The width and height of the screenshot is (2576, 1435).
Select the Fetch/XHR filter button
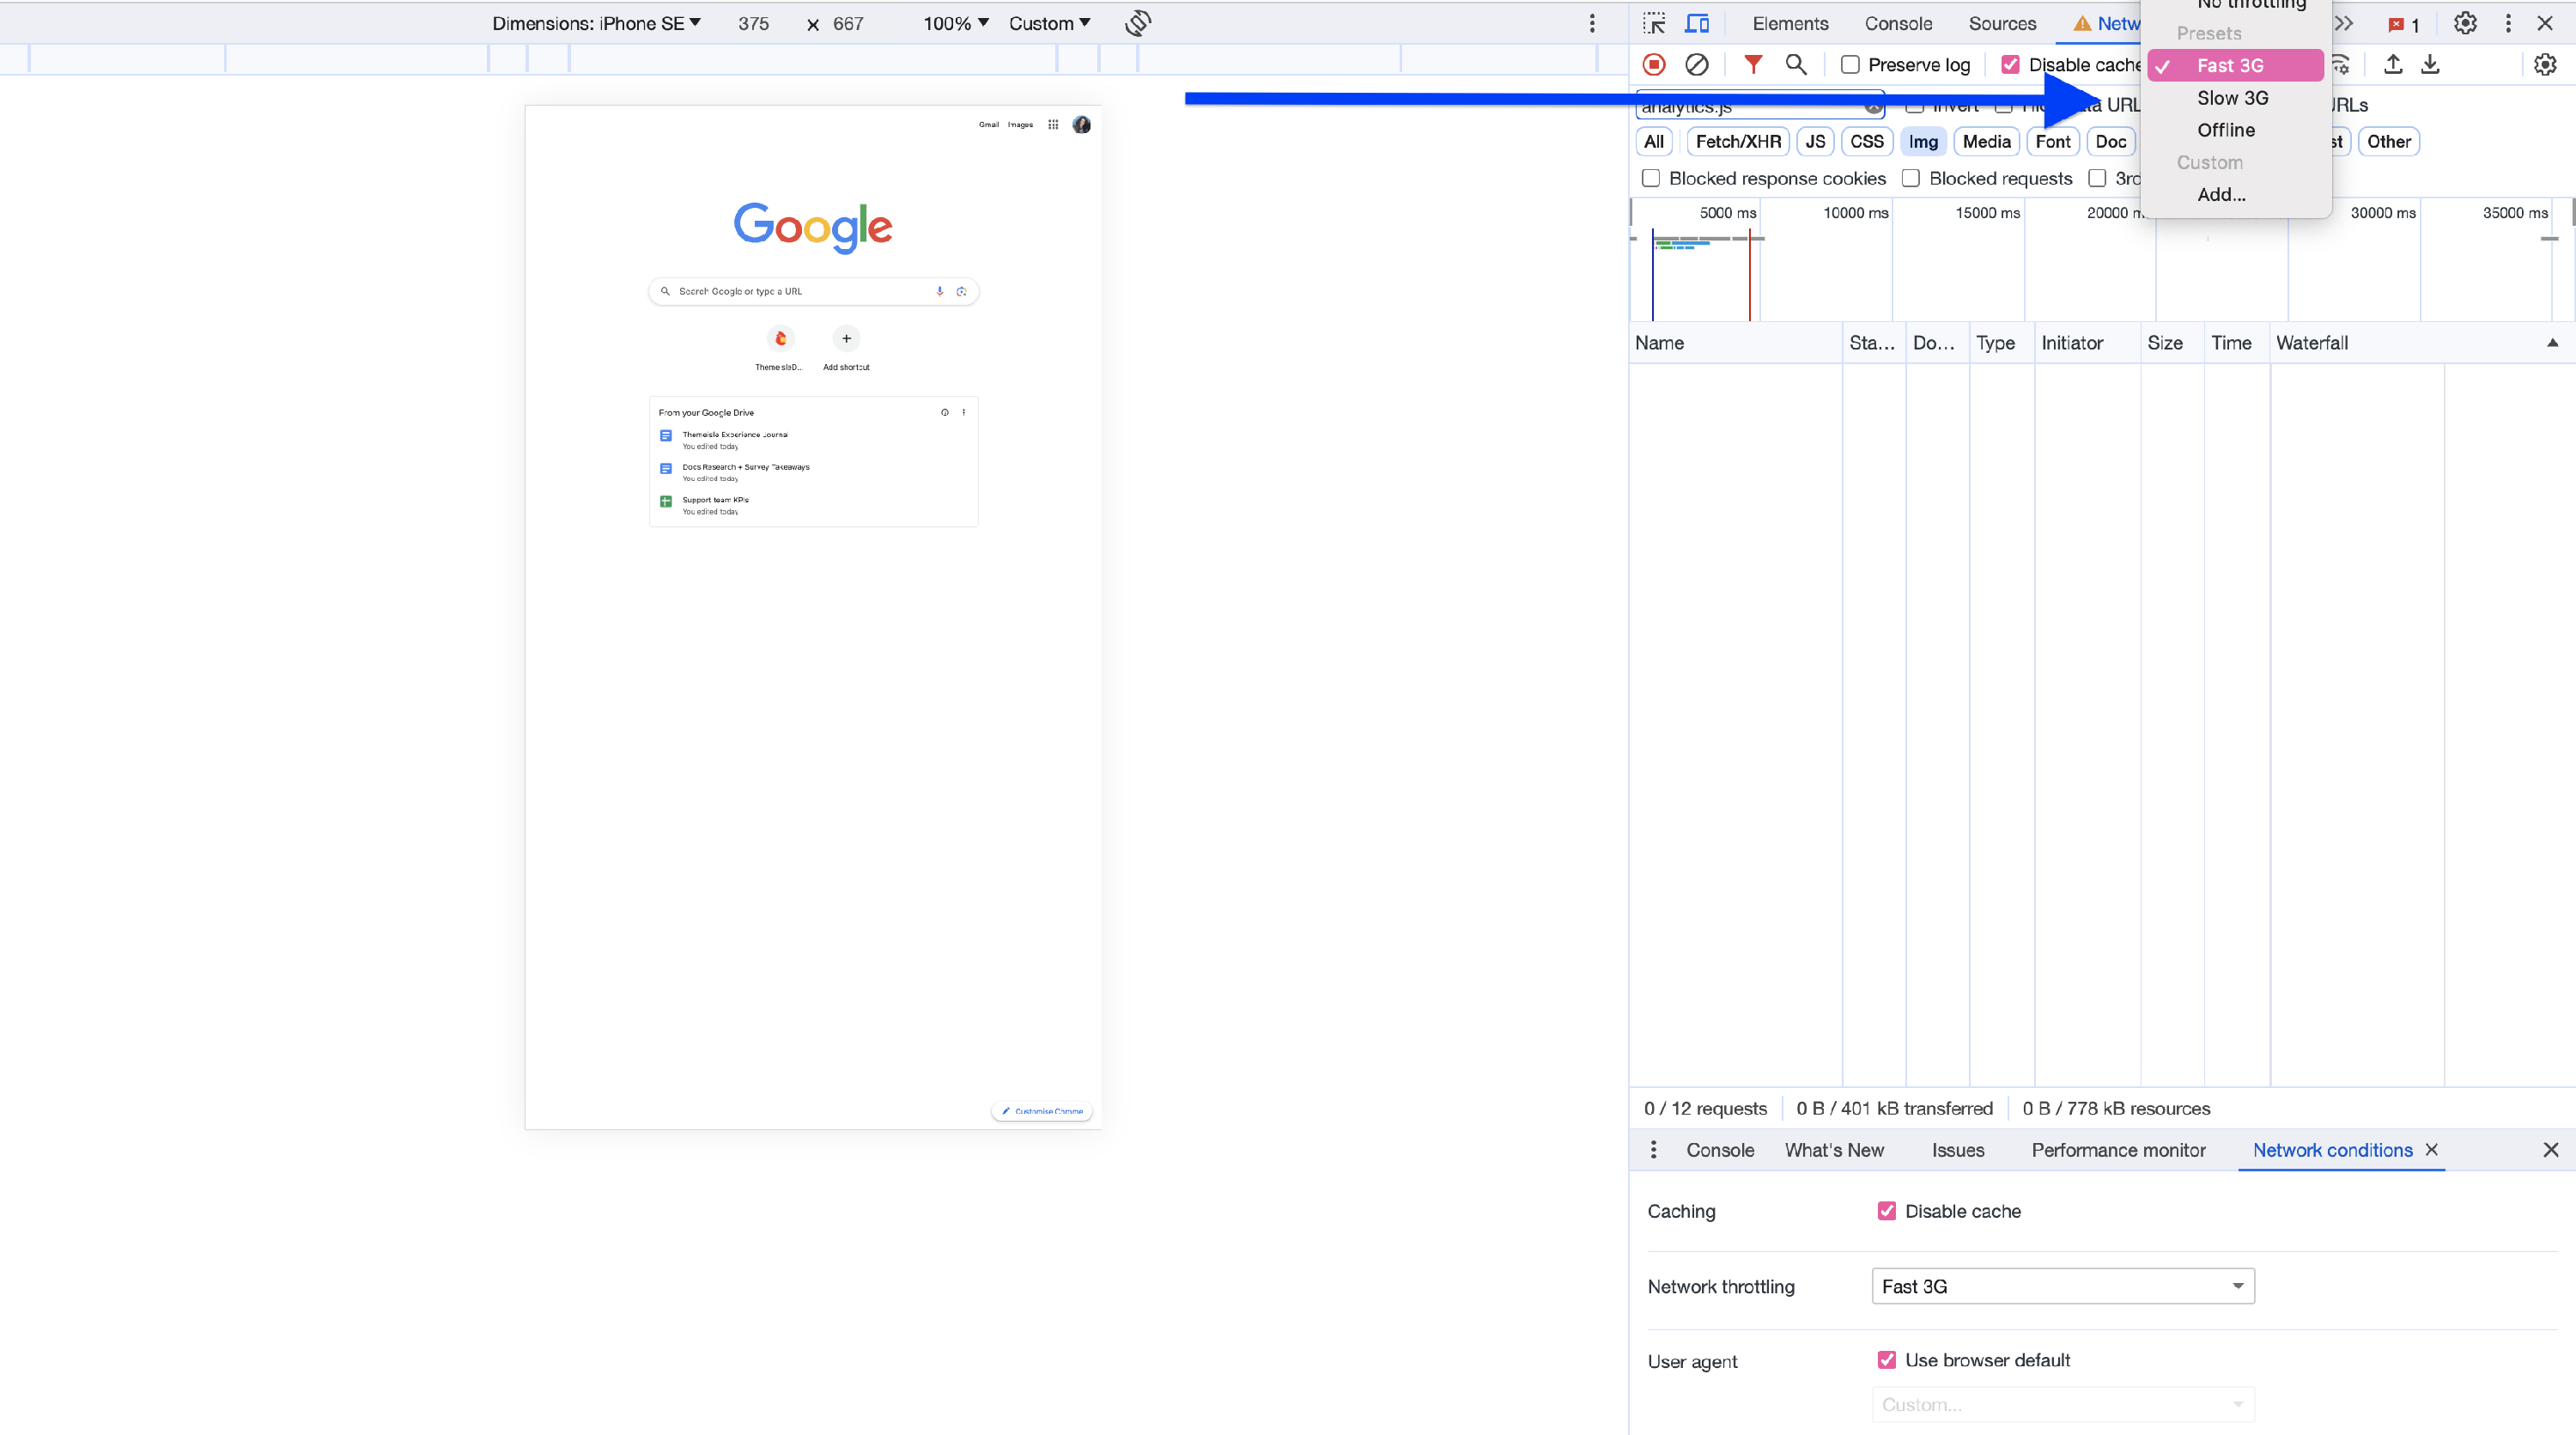1738,142
